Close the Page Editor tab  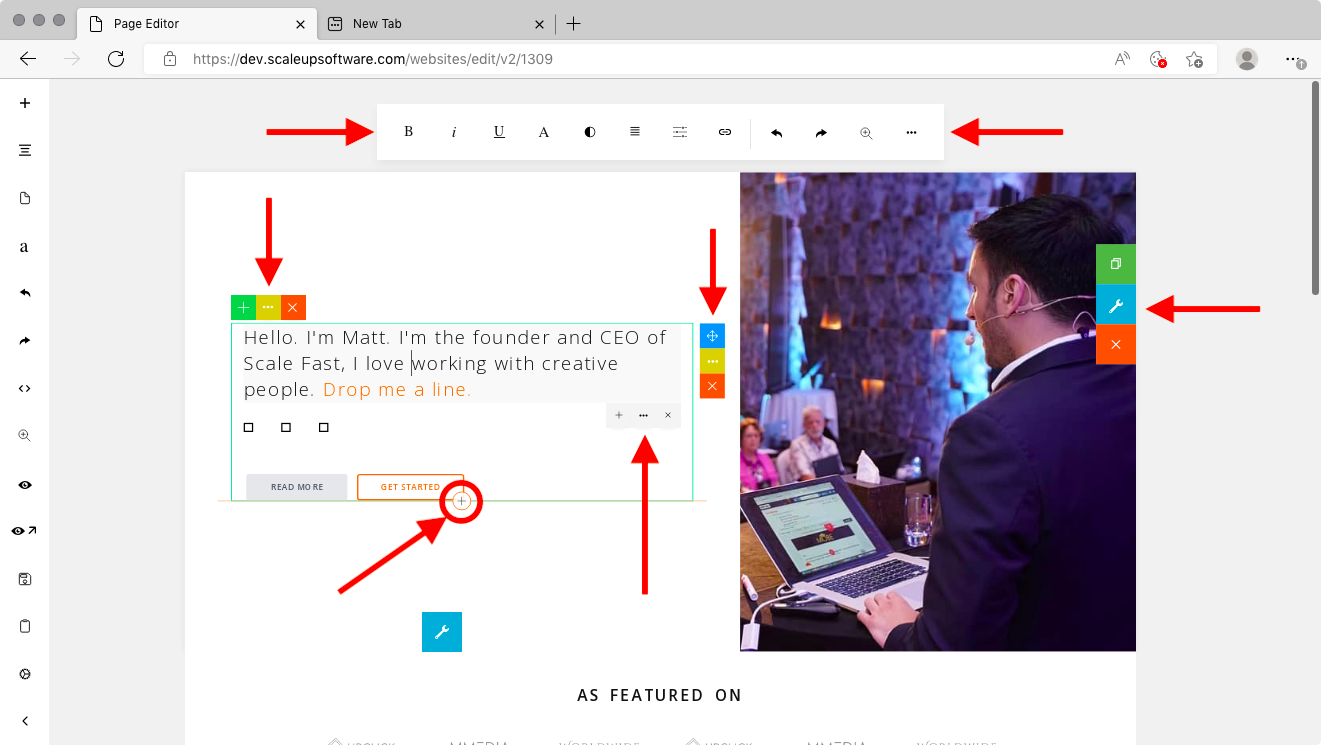pyautogui.click(x=301, y=24)
